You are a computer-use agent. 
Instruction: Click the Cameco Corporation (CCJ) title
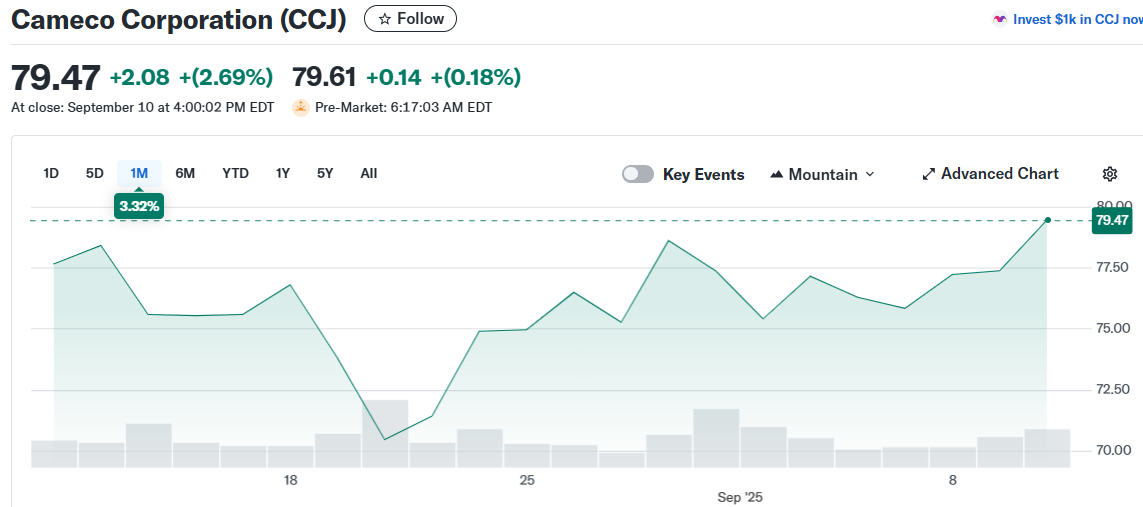click(x=179, y=20)
